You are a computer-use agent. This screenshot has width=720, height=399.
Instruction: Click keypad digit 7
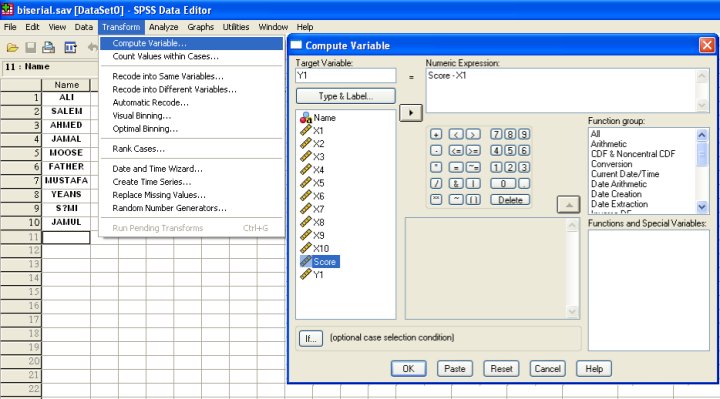point(496,135)
